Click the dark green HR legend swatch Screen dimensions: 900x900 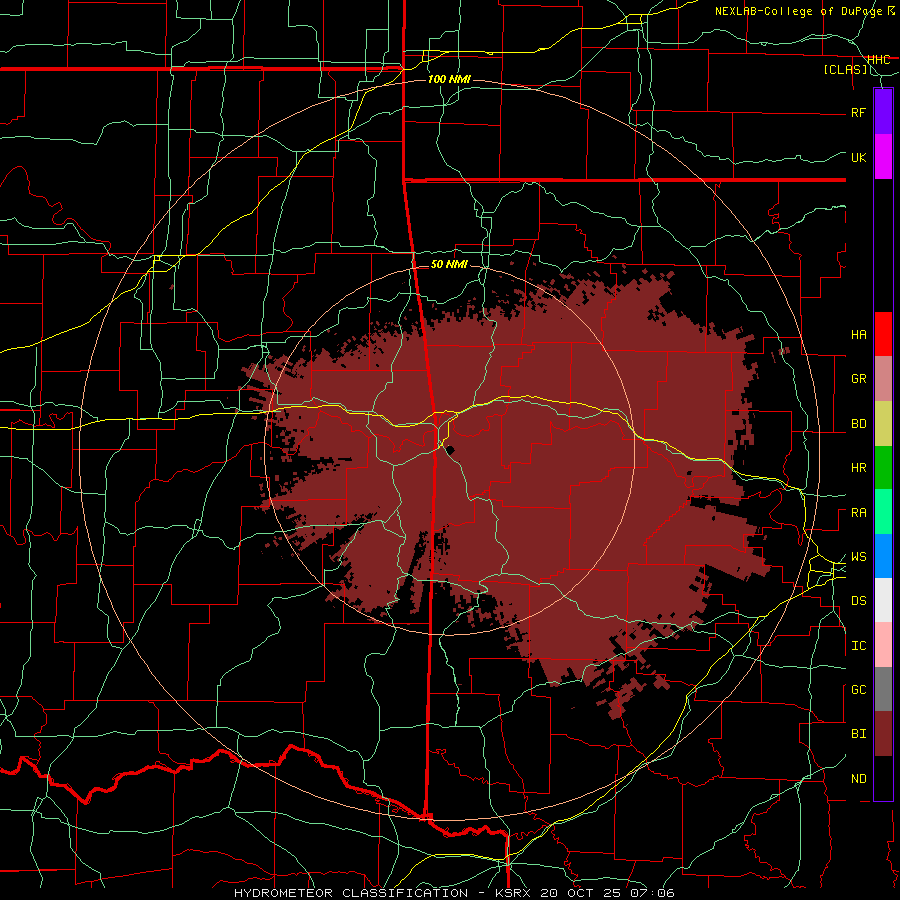pyautogui.click(x=883, y=468)
